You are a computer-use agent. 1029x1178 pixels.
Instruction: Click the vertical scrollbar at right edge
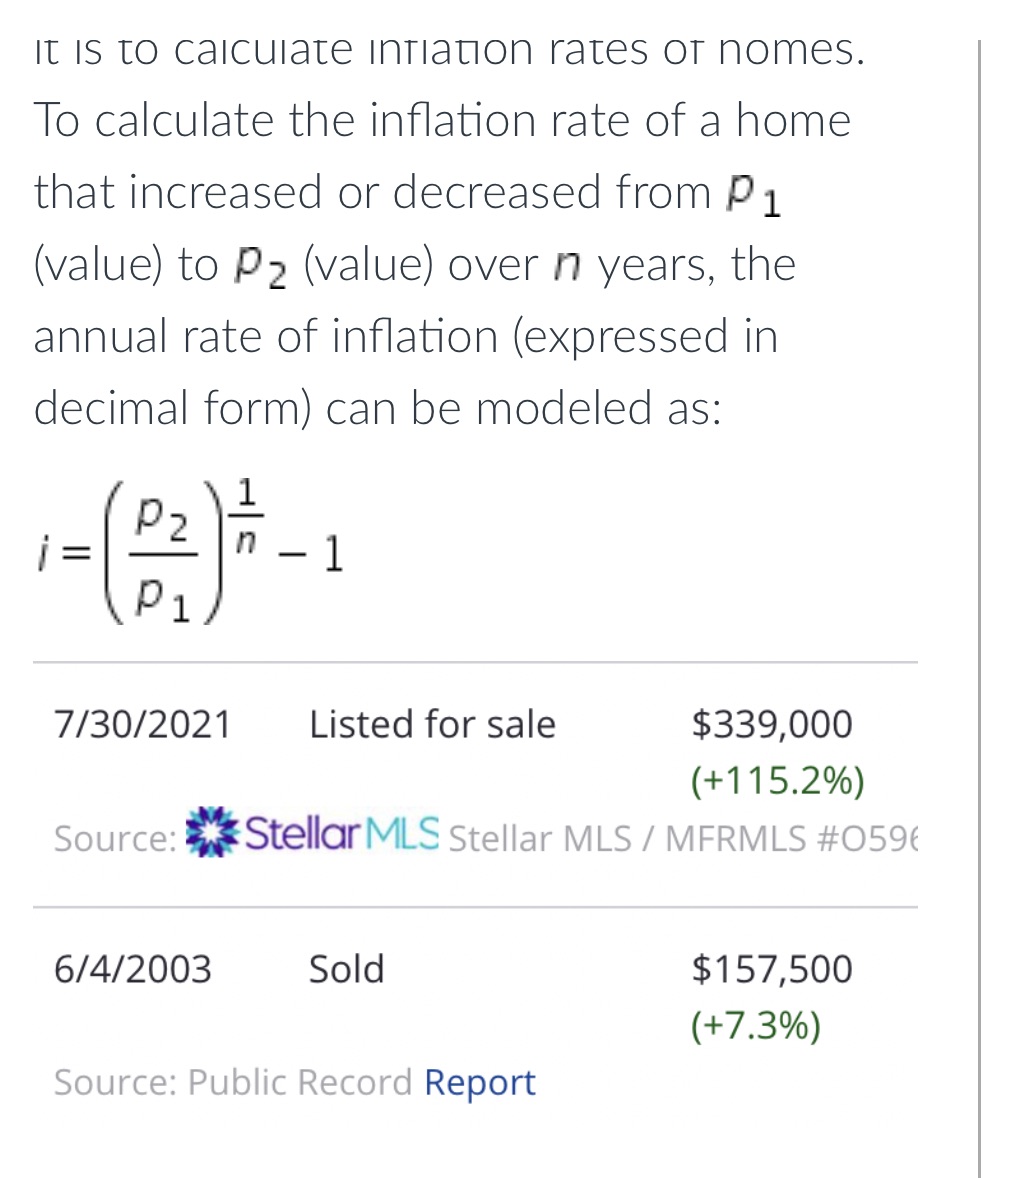pos(979,609)
